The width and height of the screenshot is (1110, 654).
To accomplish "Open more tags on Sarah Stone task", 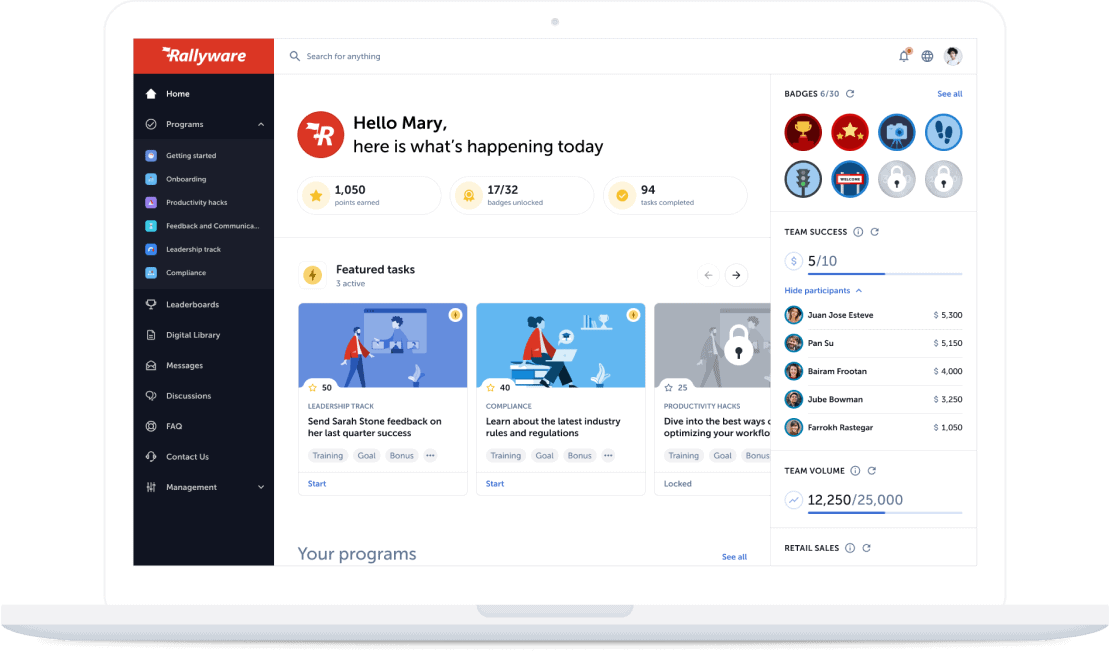I will tap(430, 455).
